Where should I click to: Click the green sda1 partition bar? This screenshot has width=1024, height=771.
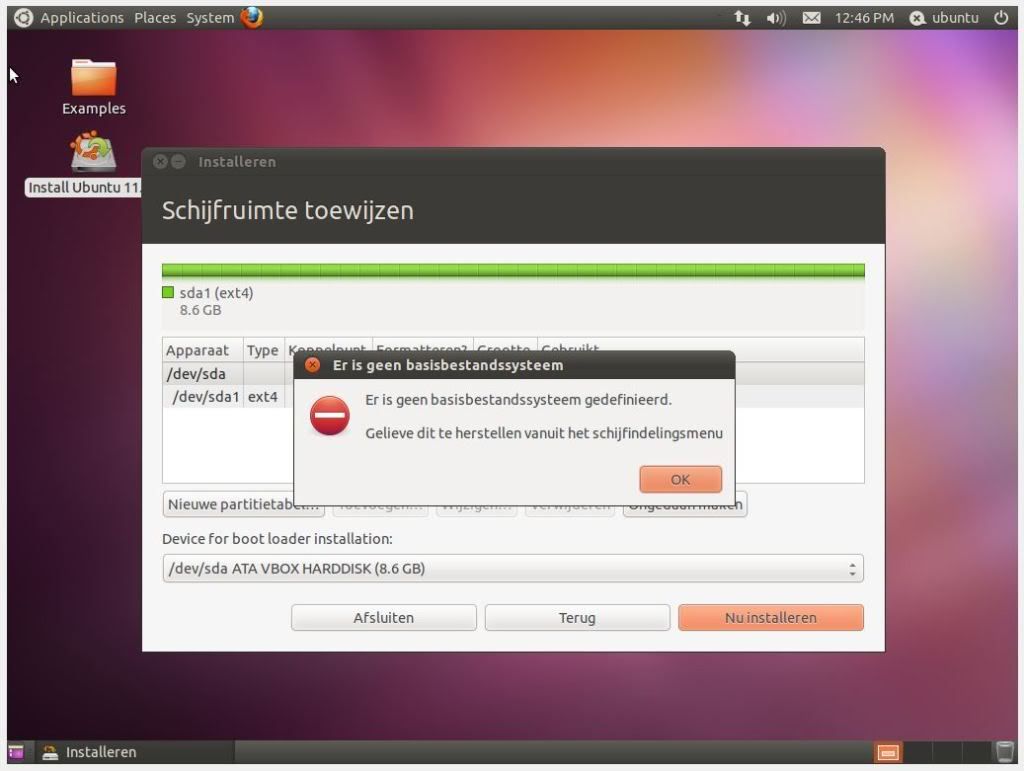[x=512, y=271]
